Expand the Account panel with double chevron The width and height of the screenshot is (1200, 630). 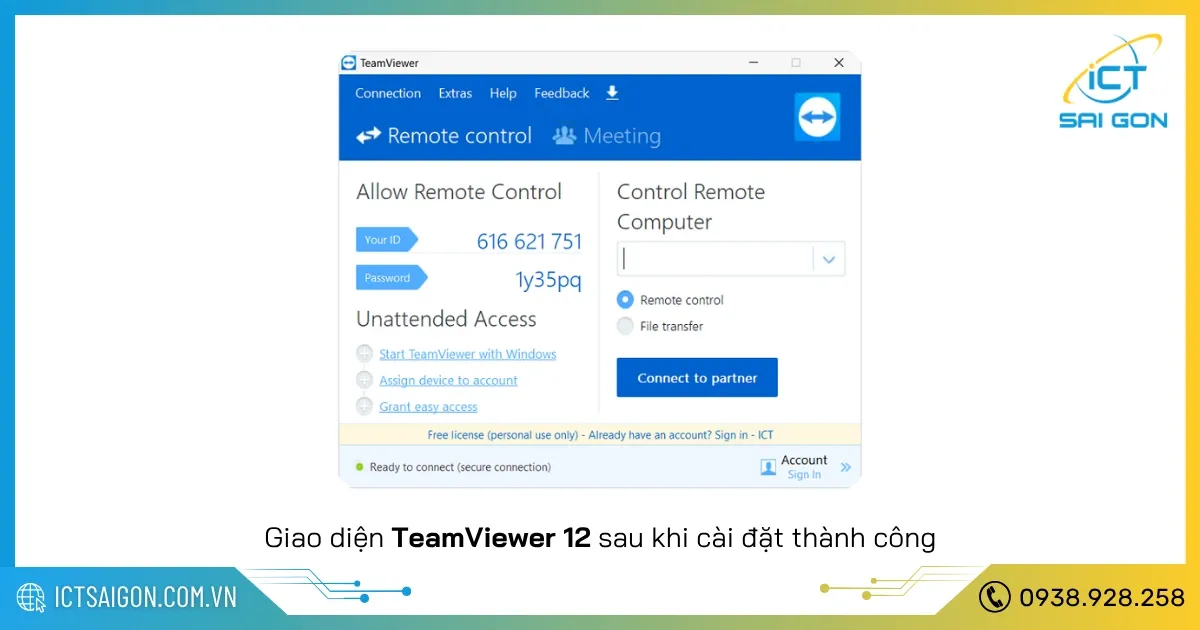click(x=844, y=466)
